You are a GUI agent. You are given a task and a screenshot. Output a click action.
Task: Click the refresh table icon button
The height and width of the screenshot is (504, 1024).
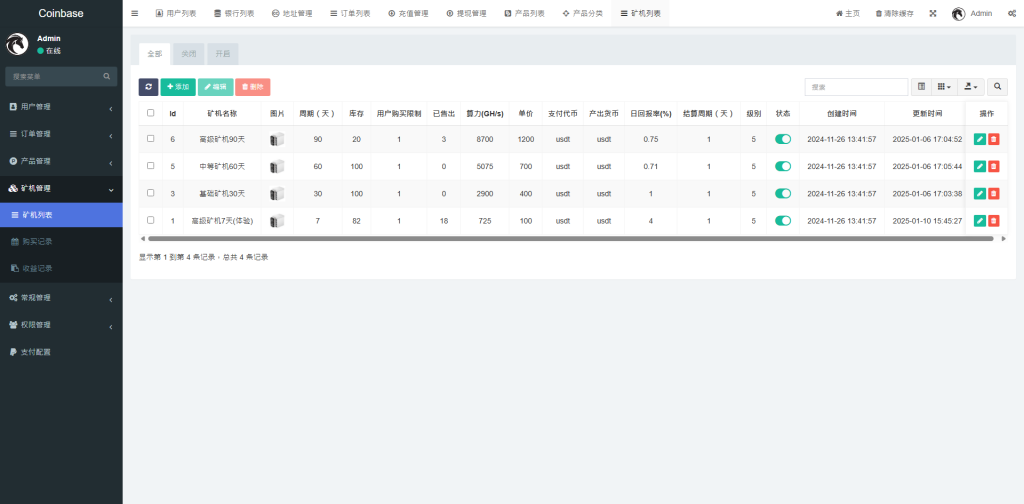[148, 87]
